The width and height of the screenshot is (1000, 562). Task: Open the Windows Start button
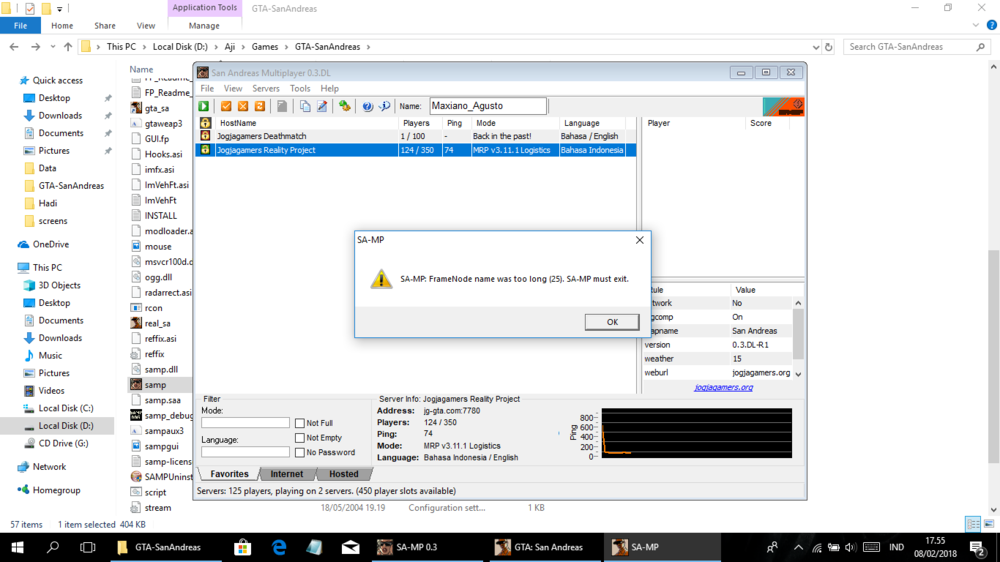[x=17, y=547]
